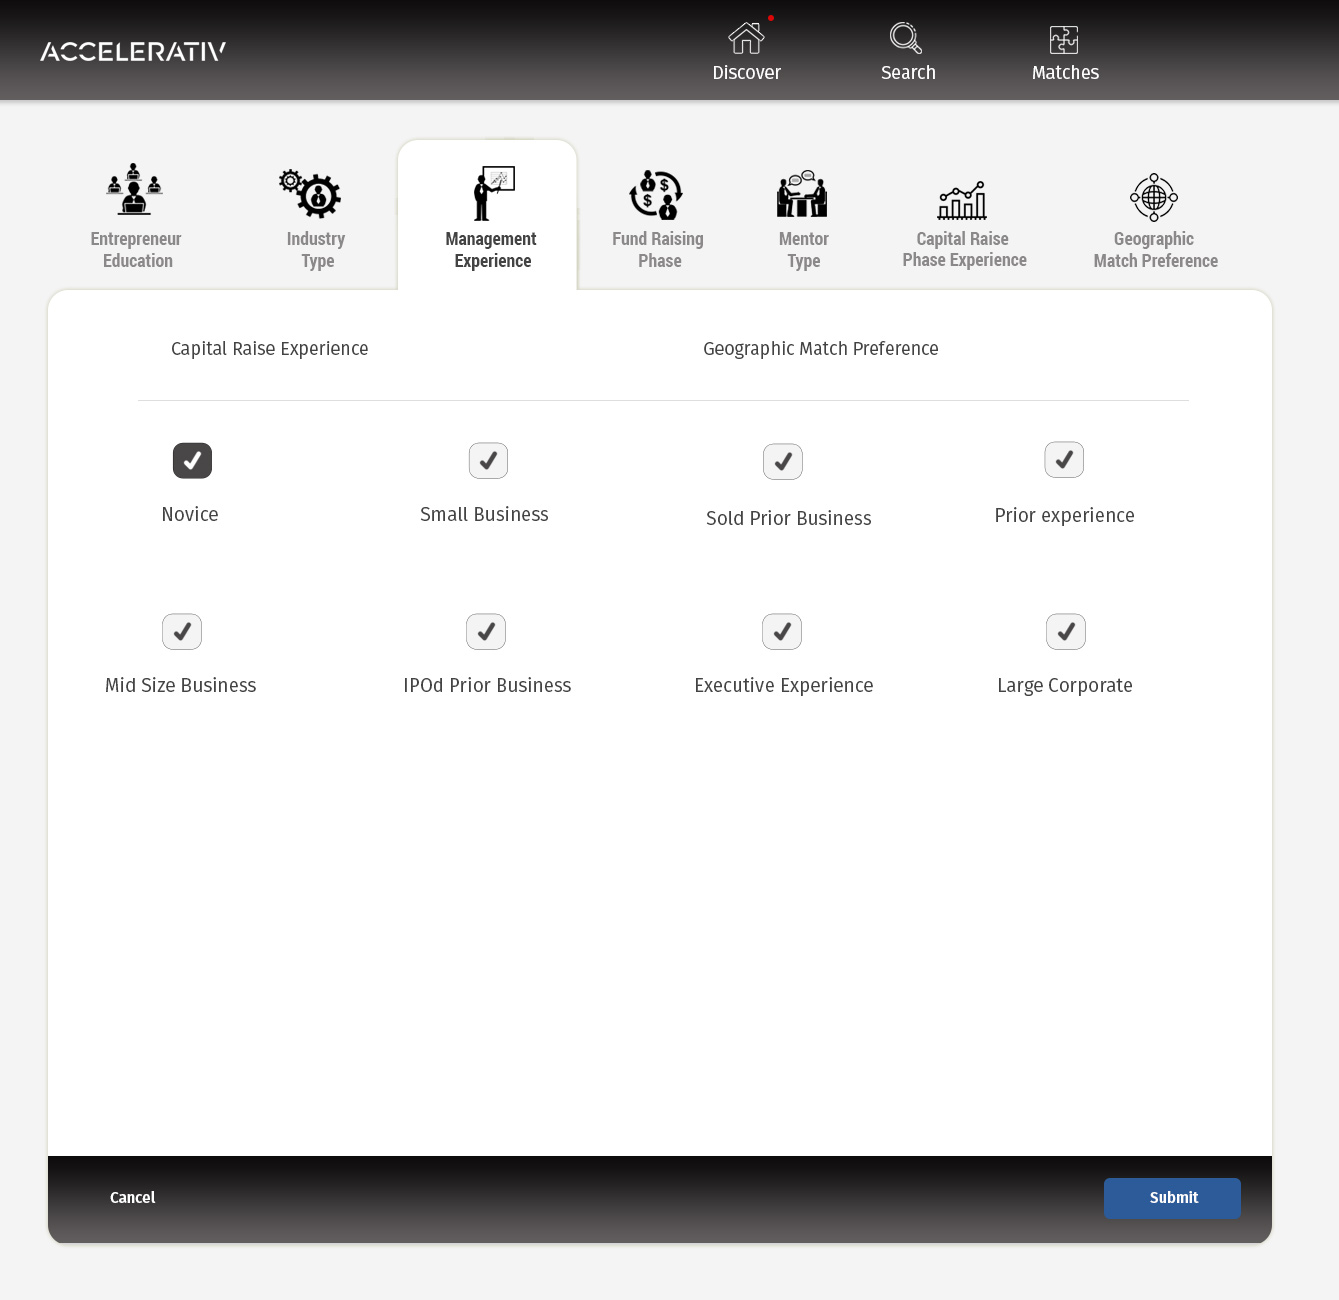Open Search via magnifying glass icon
The height and width of the screenshot is (1300, 1339).
tap(906, 38)
